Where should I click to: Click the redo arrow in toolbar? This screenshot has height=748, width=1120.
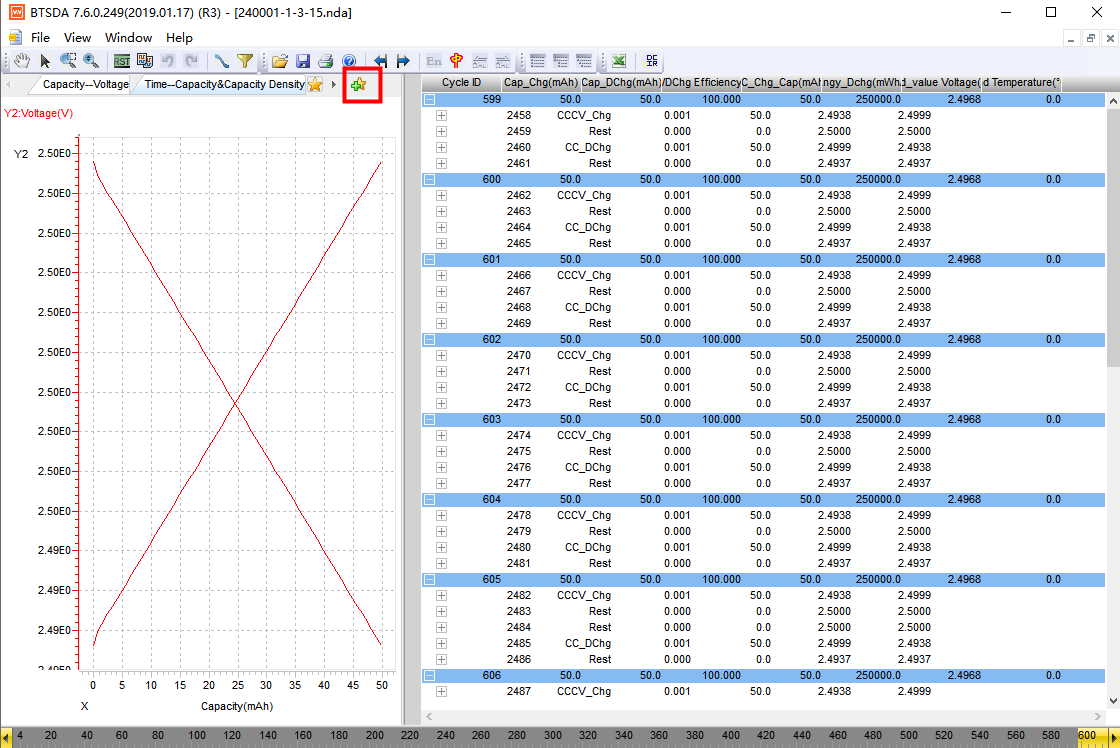191,61
